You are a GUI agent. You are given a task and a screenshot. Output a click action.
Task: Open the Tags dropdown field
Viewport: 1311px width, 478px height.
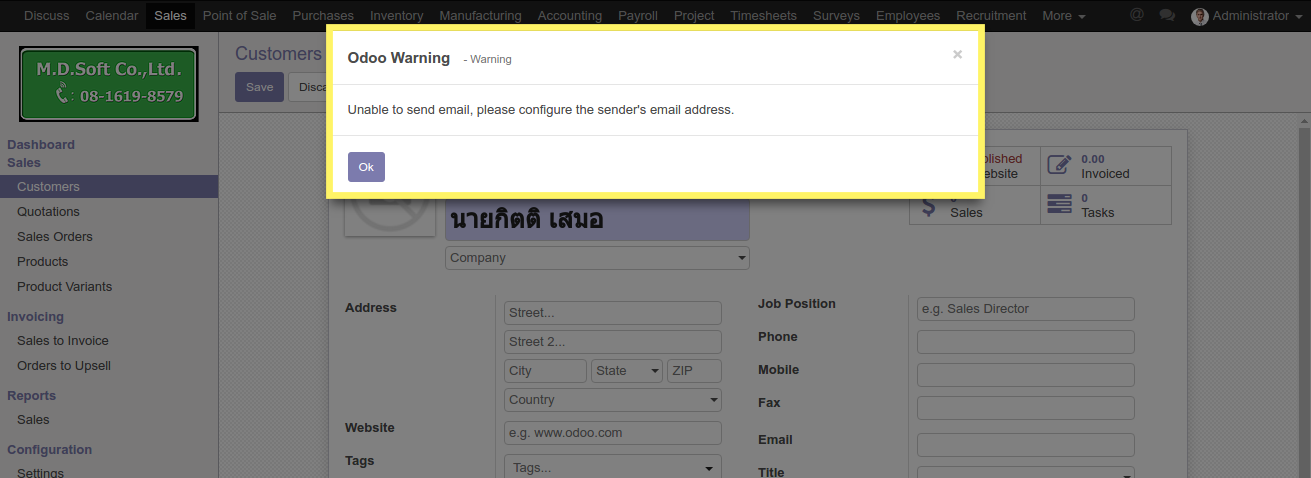click(x=613, y=467)
